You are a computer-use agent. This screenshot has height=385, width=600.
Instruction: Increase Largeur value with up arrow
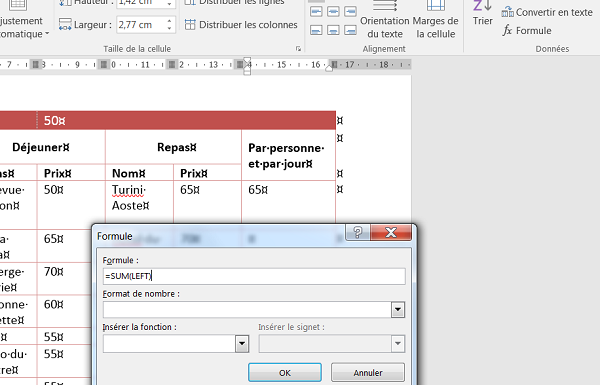click(x=169, y=21)
